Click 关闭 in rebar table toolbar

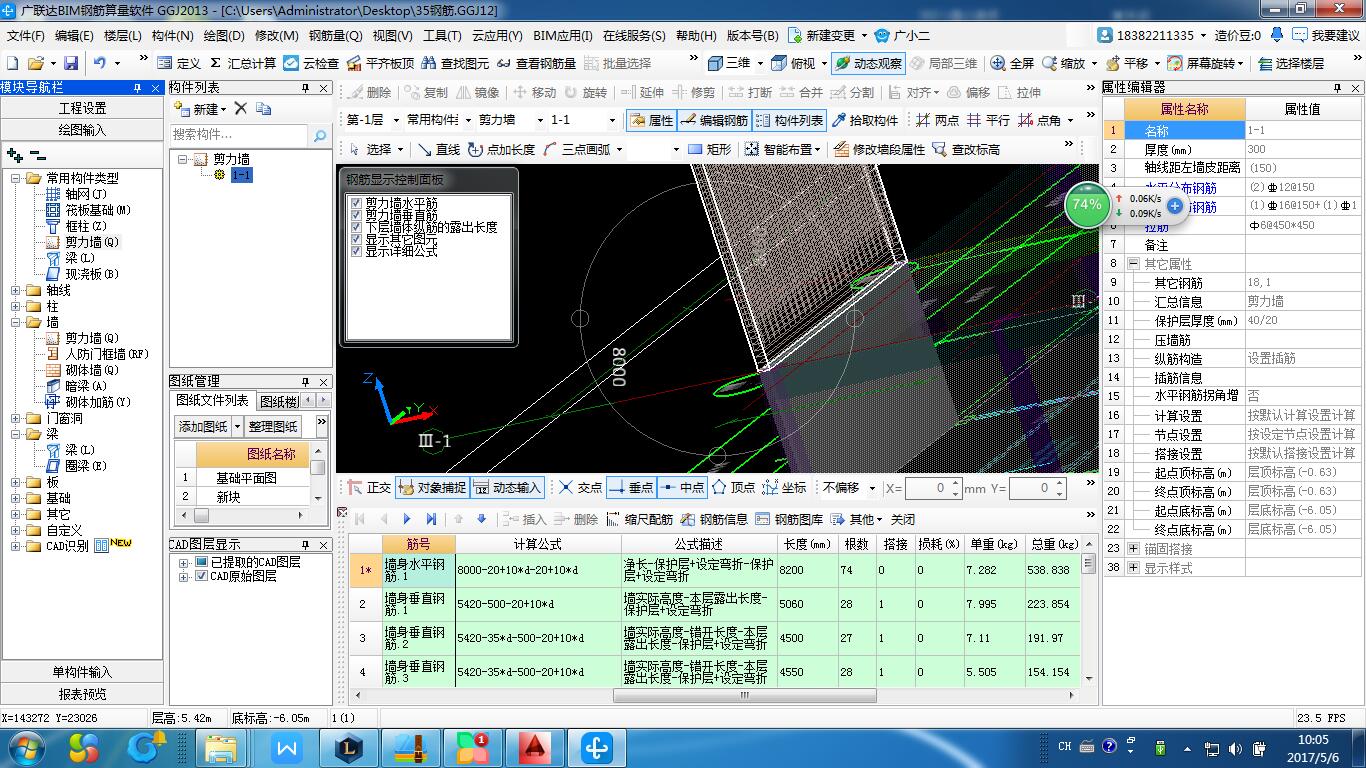pyautogui.click(x=903, y=519)
